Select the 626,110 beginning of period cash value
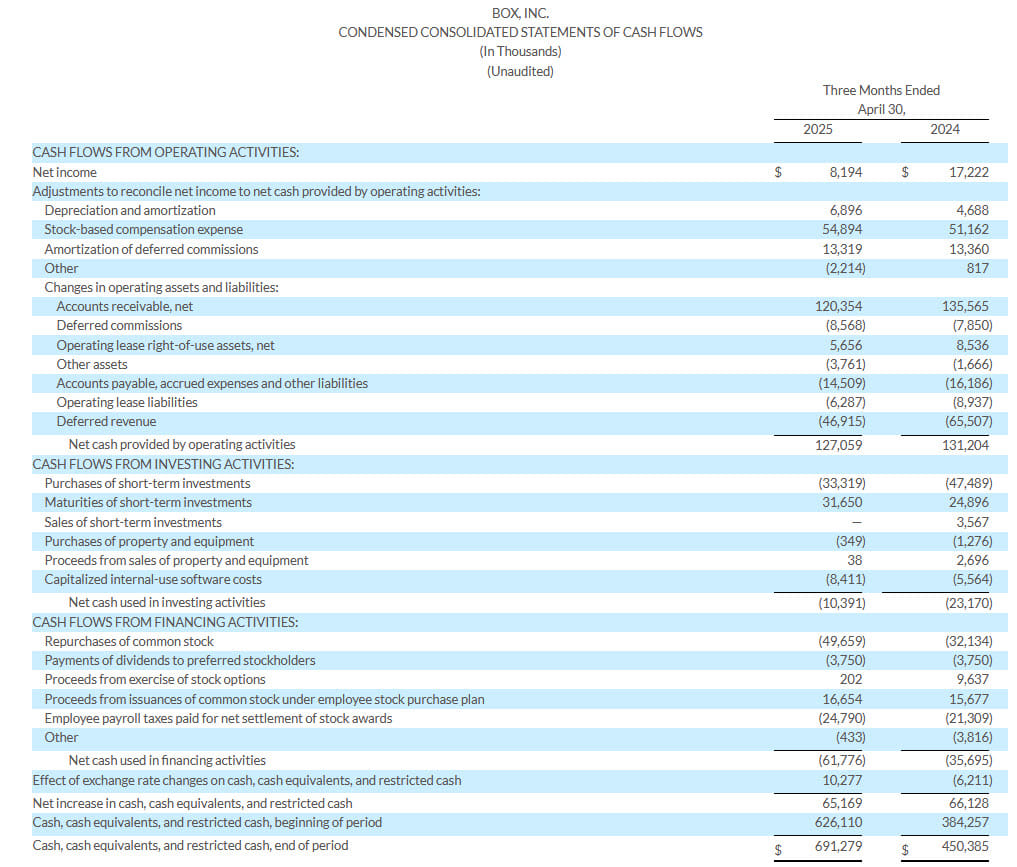The height and width of the screenshot is (867, 1017). (839, 822)
